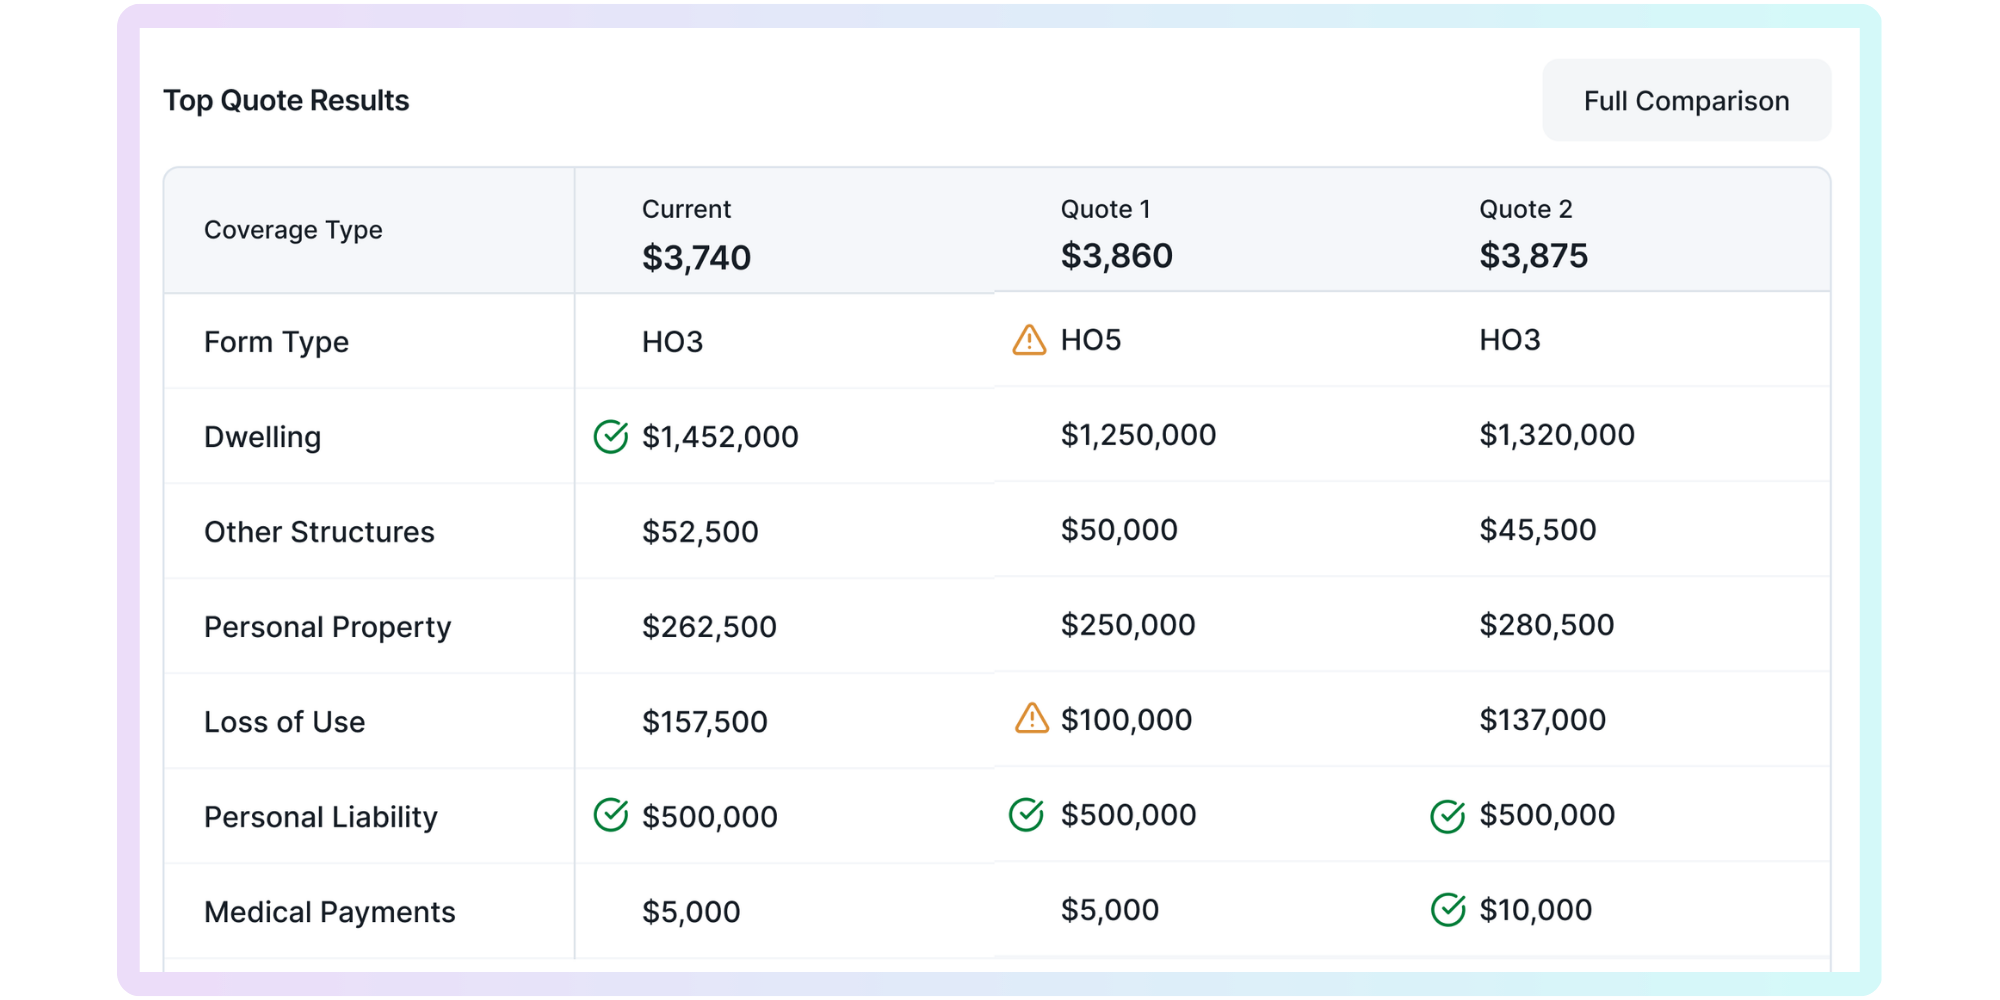Click the Loss of Use row label
2000x1000 pixels.
(x=284, y=722)
